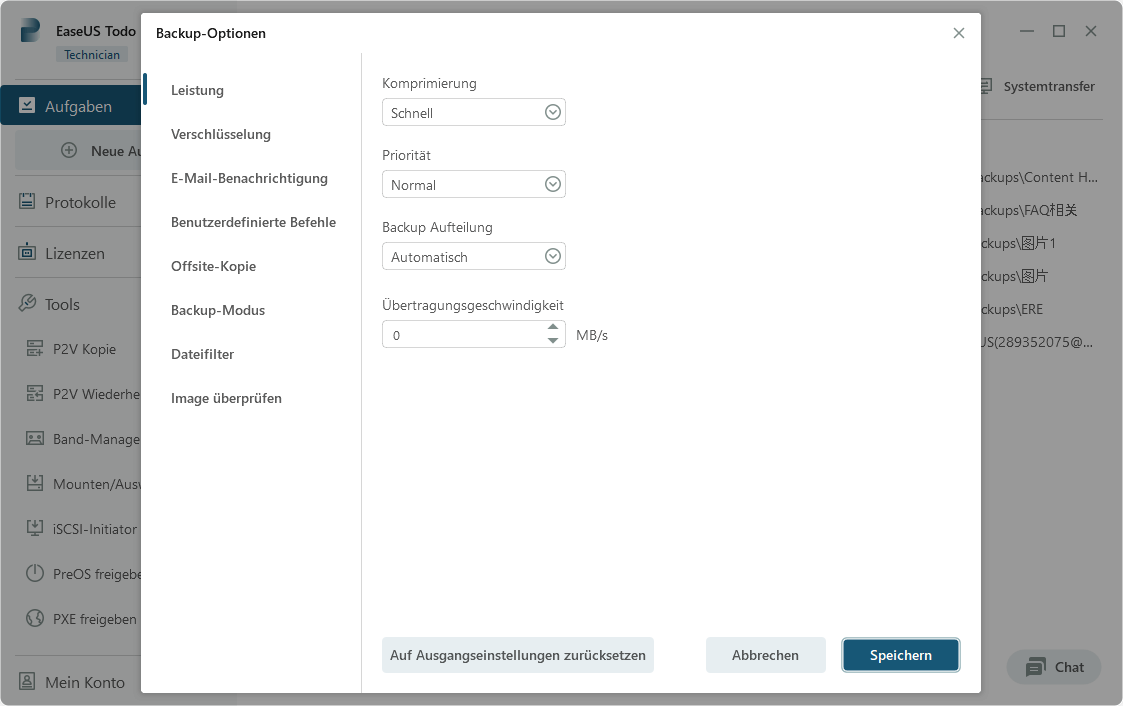
Task: Save settings with Speichern
Action: click(x=900, y=655)
